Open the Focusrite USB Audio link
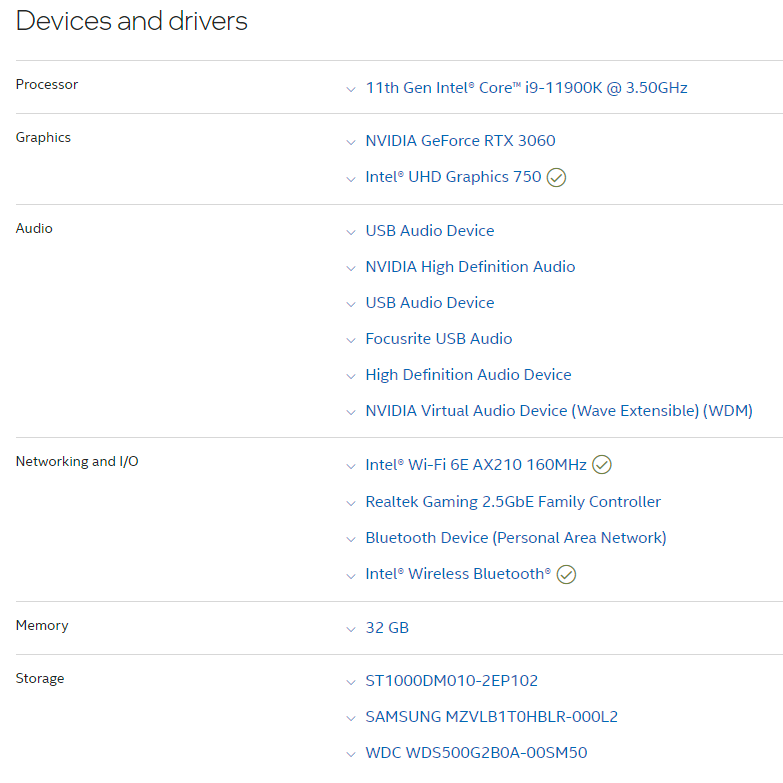This screenshot has width=783, height=783. pos(439,339)
